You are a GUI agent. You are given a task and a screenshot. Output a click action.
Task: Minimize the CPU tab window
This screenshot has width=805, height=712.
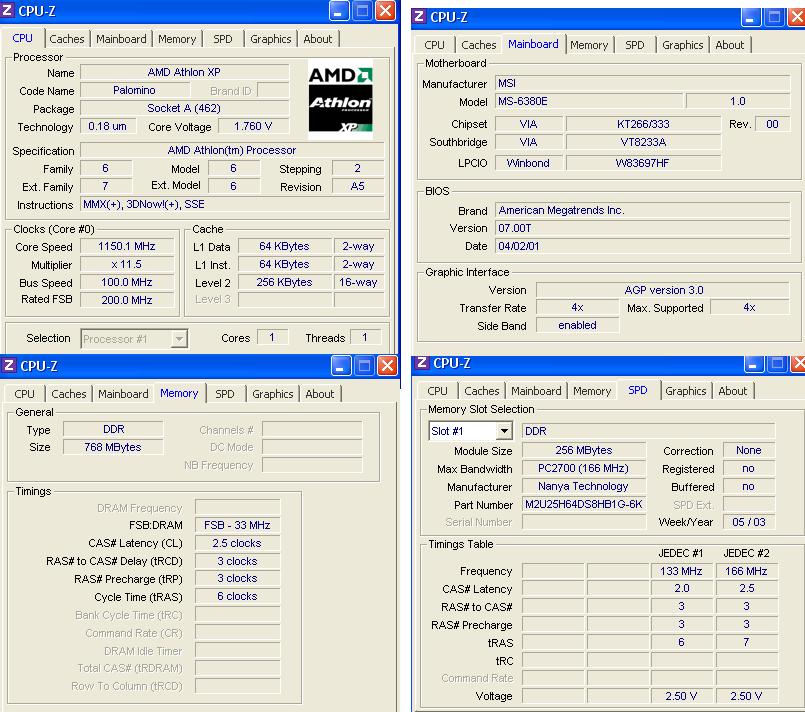pos(339,10)
